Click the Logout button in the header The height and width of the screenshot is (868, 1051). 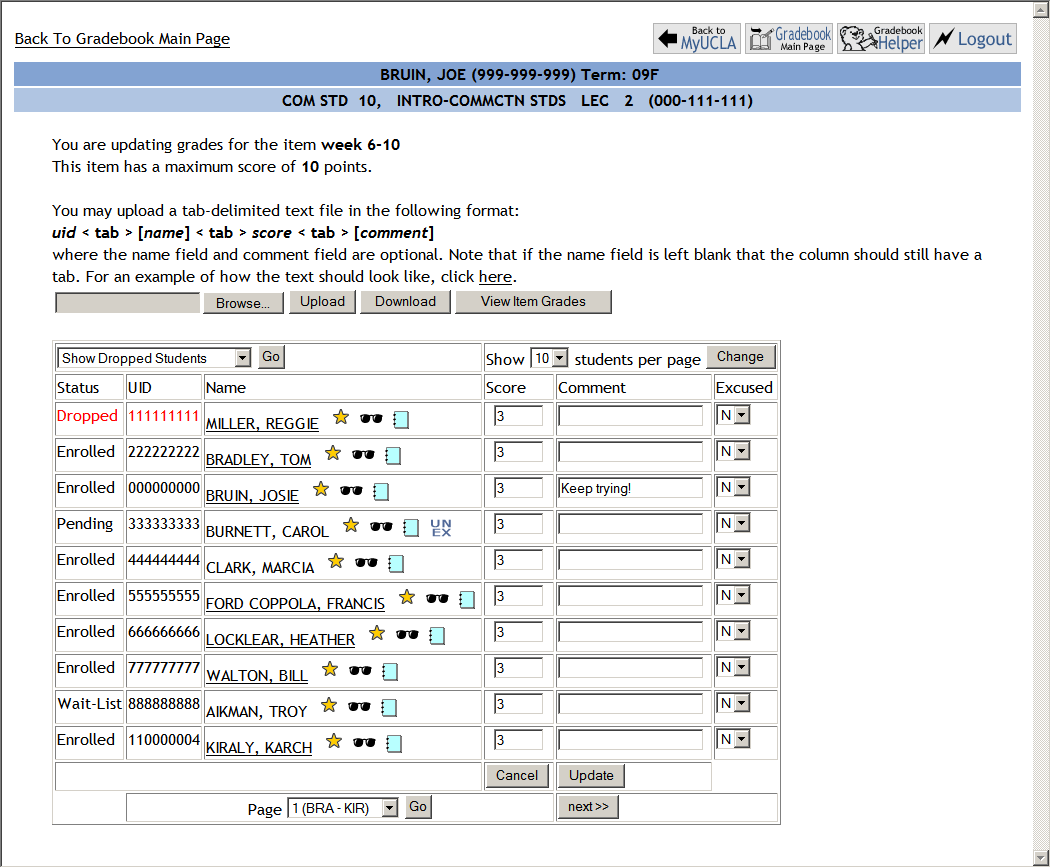click(x=973, y=39)
